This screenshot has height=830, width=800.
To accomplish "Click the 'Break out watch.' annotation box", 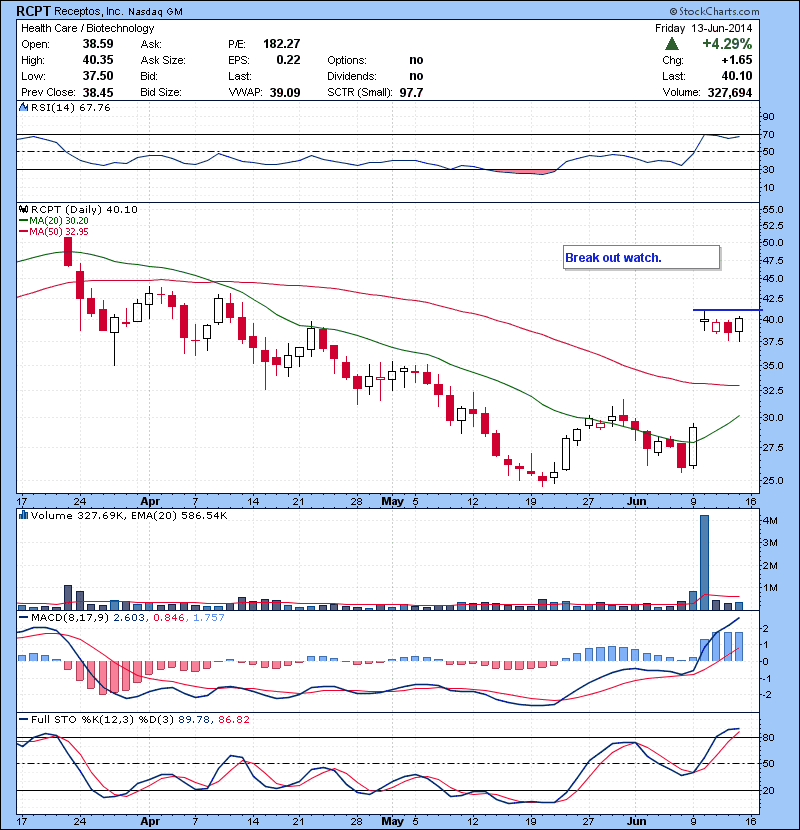I will [641, 257].
